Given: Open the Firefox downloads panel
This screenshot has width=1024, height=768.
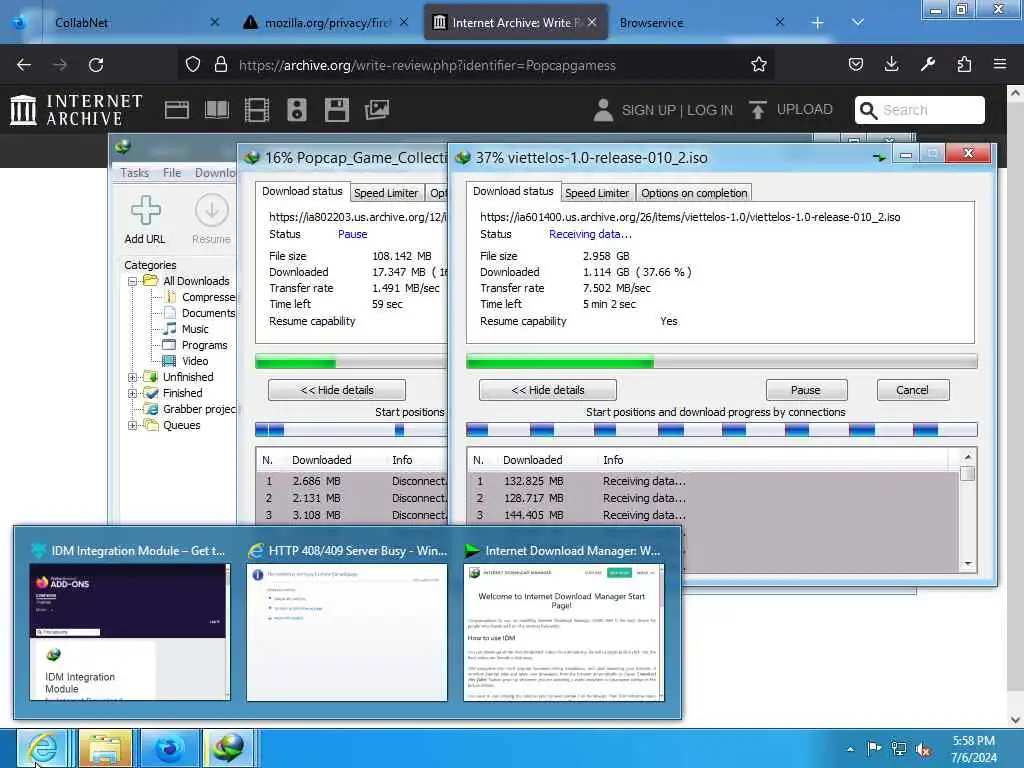Looking at the screenshot, I should point(891,65).
